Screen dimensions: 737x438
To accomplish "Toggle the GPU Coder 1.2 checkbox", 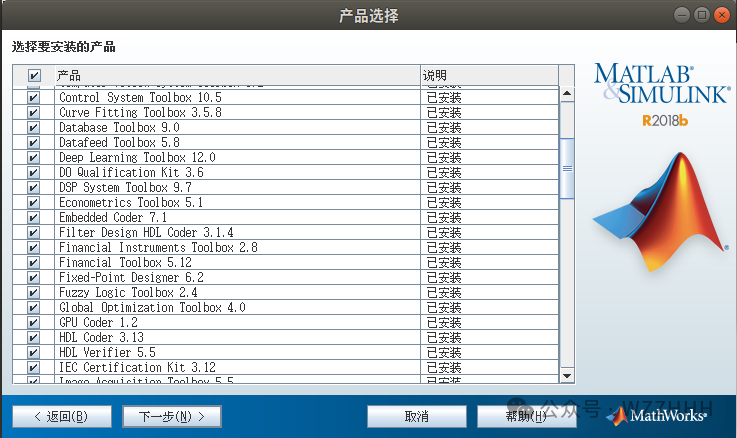I will (33, 322).
